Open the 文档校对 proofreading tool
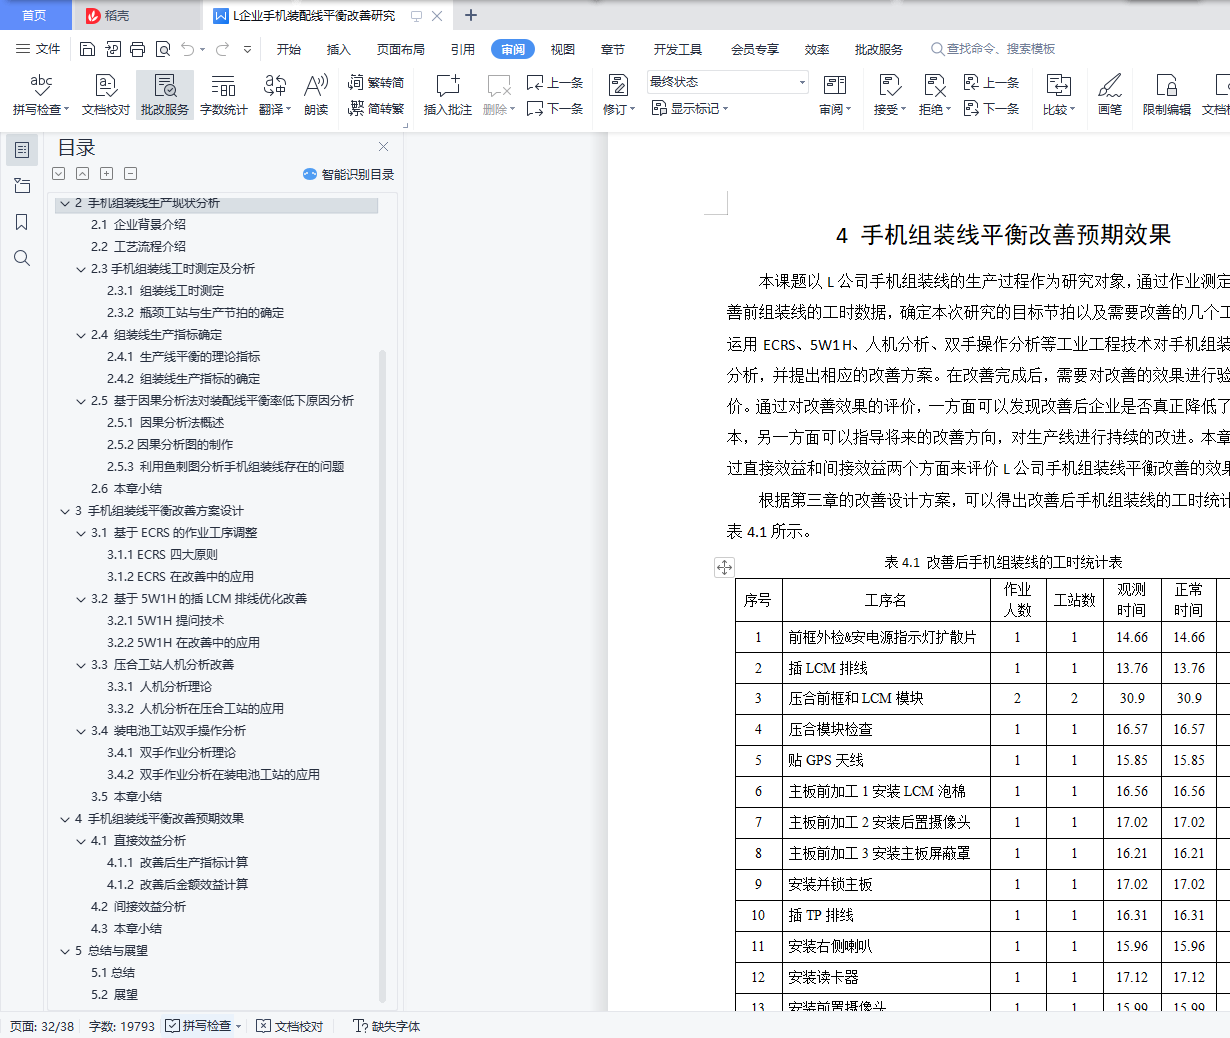The height and width of the screenshot is (1038, 1230). pos(105,95)
